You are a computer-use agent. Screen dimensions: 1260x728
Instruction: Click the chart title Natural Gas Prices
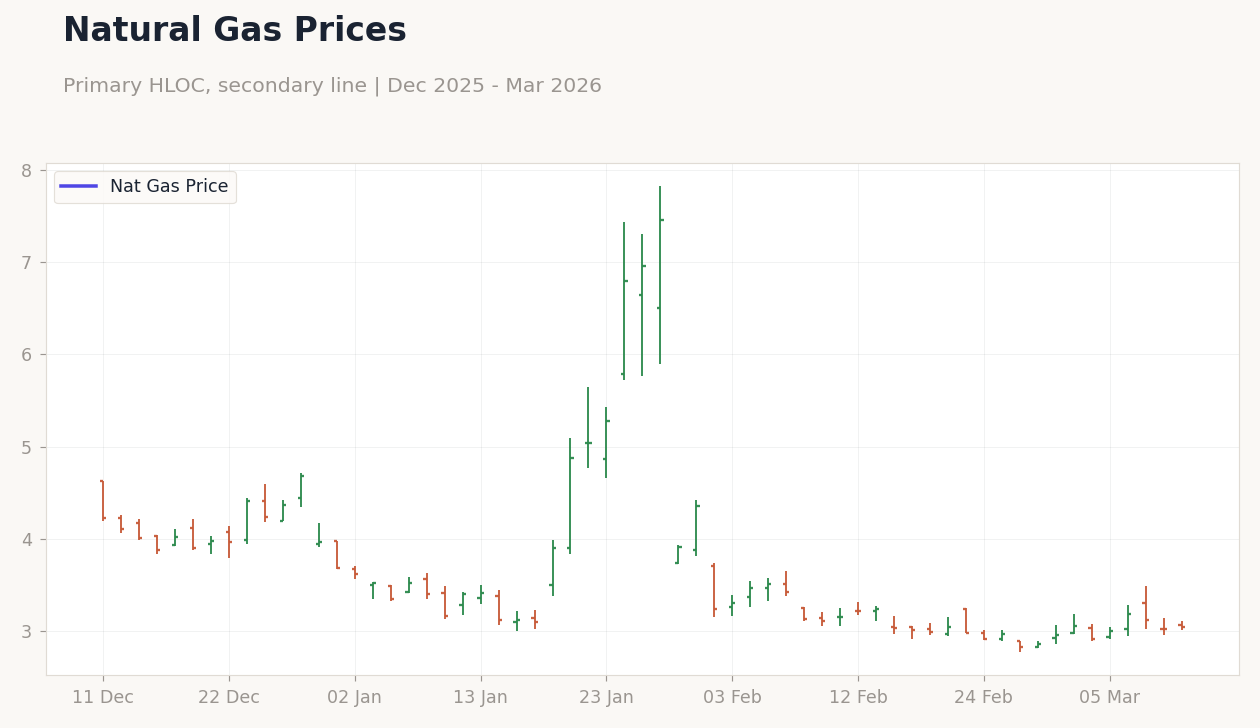tap(235, 31)
